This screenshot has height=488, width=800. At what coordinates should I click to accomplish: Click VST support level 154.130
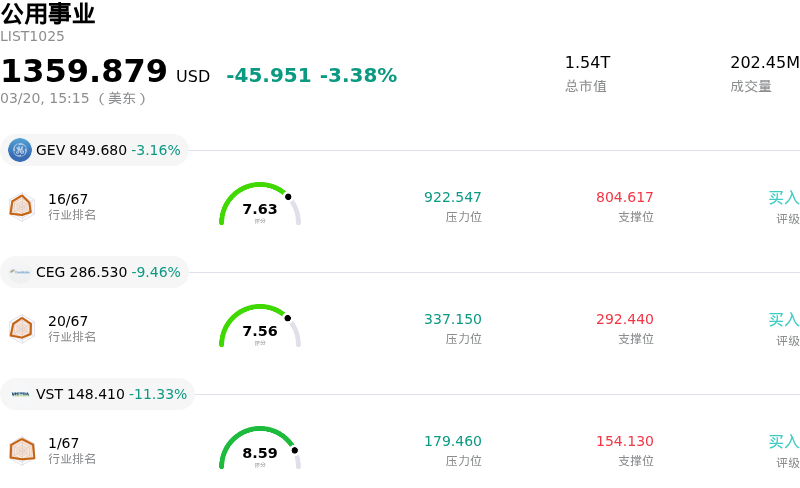coord(624,441)
